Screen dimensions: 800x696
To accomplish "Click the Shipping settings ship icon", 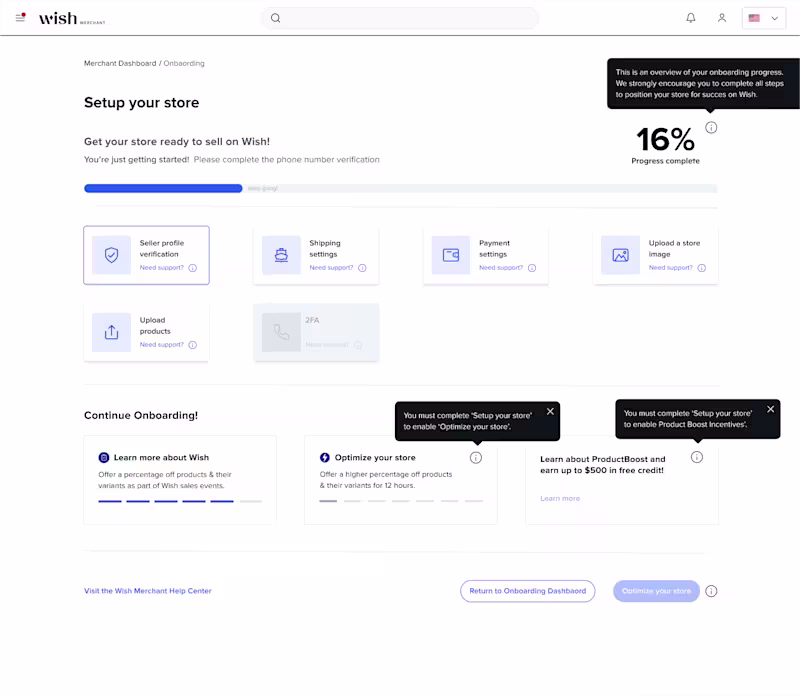I will pyautogui.click(x=281, y=255).
